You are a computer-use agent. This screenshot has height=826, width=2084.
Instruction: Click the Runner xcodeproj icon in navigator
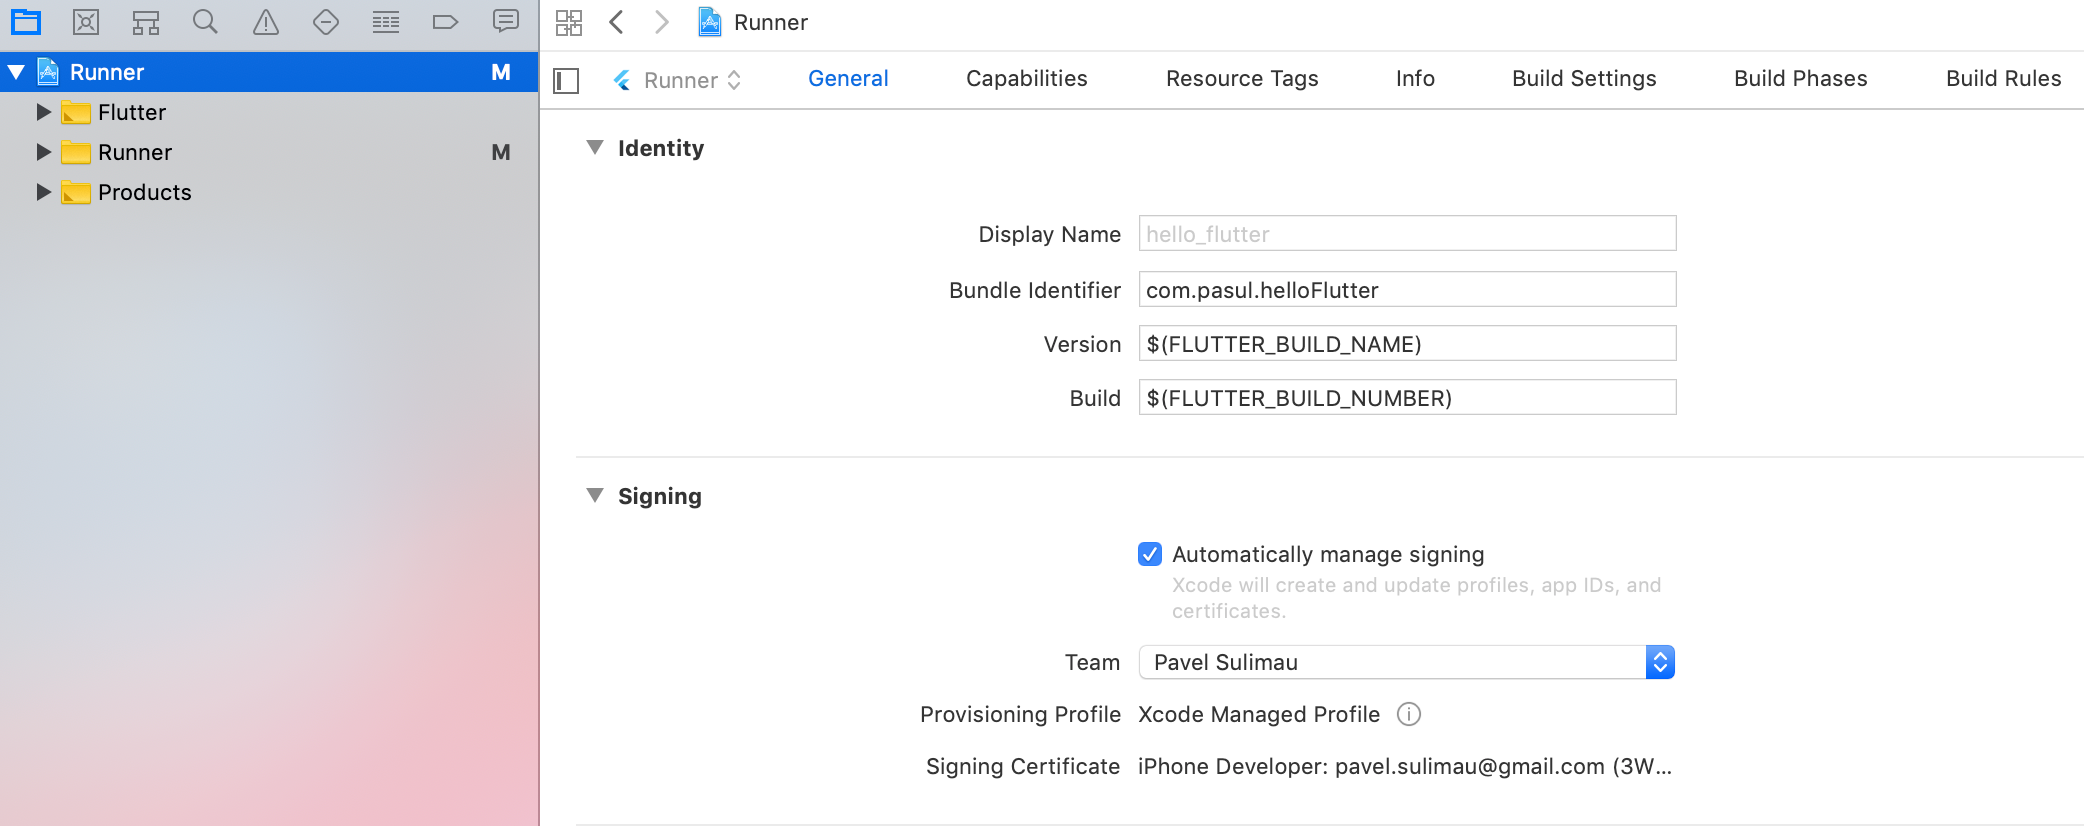(x=48, y=72)
